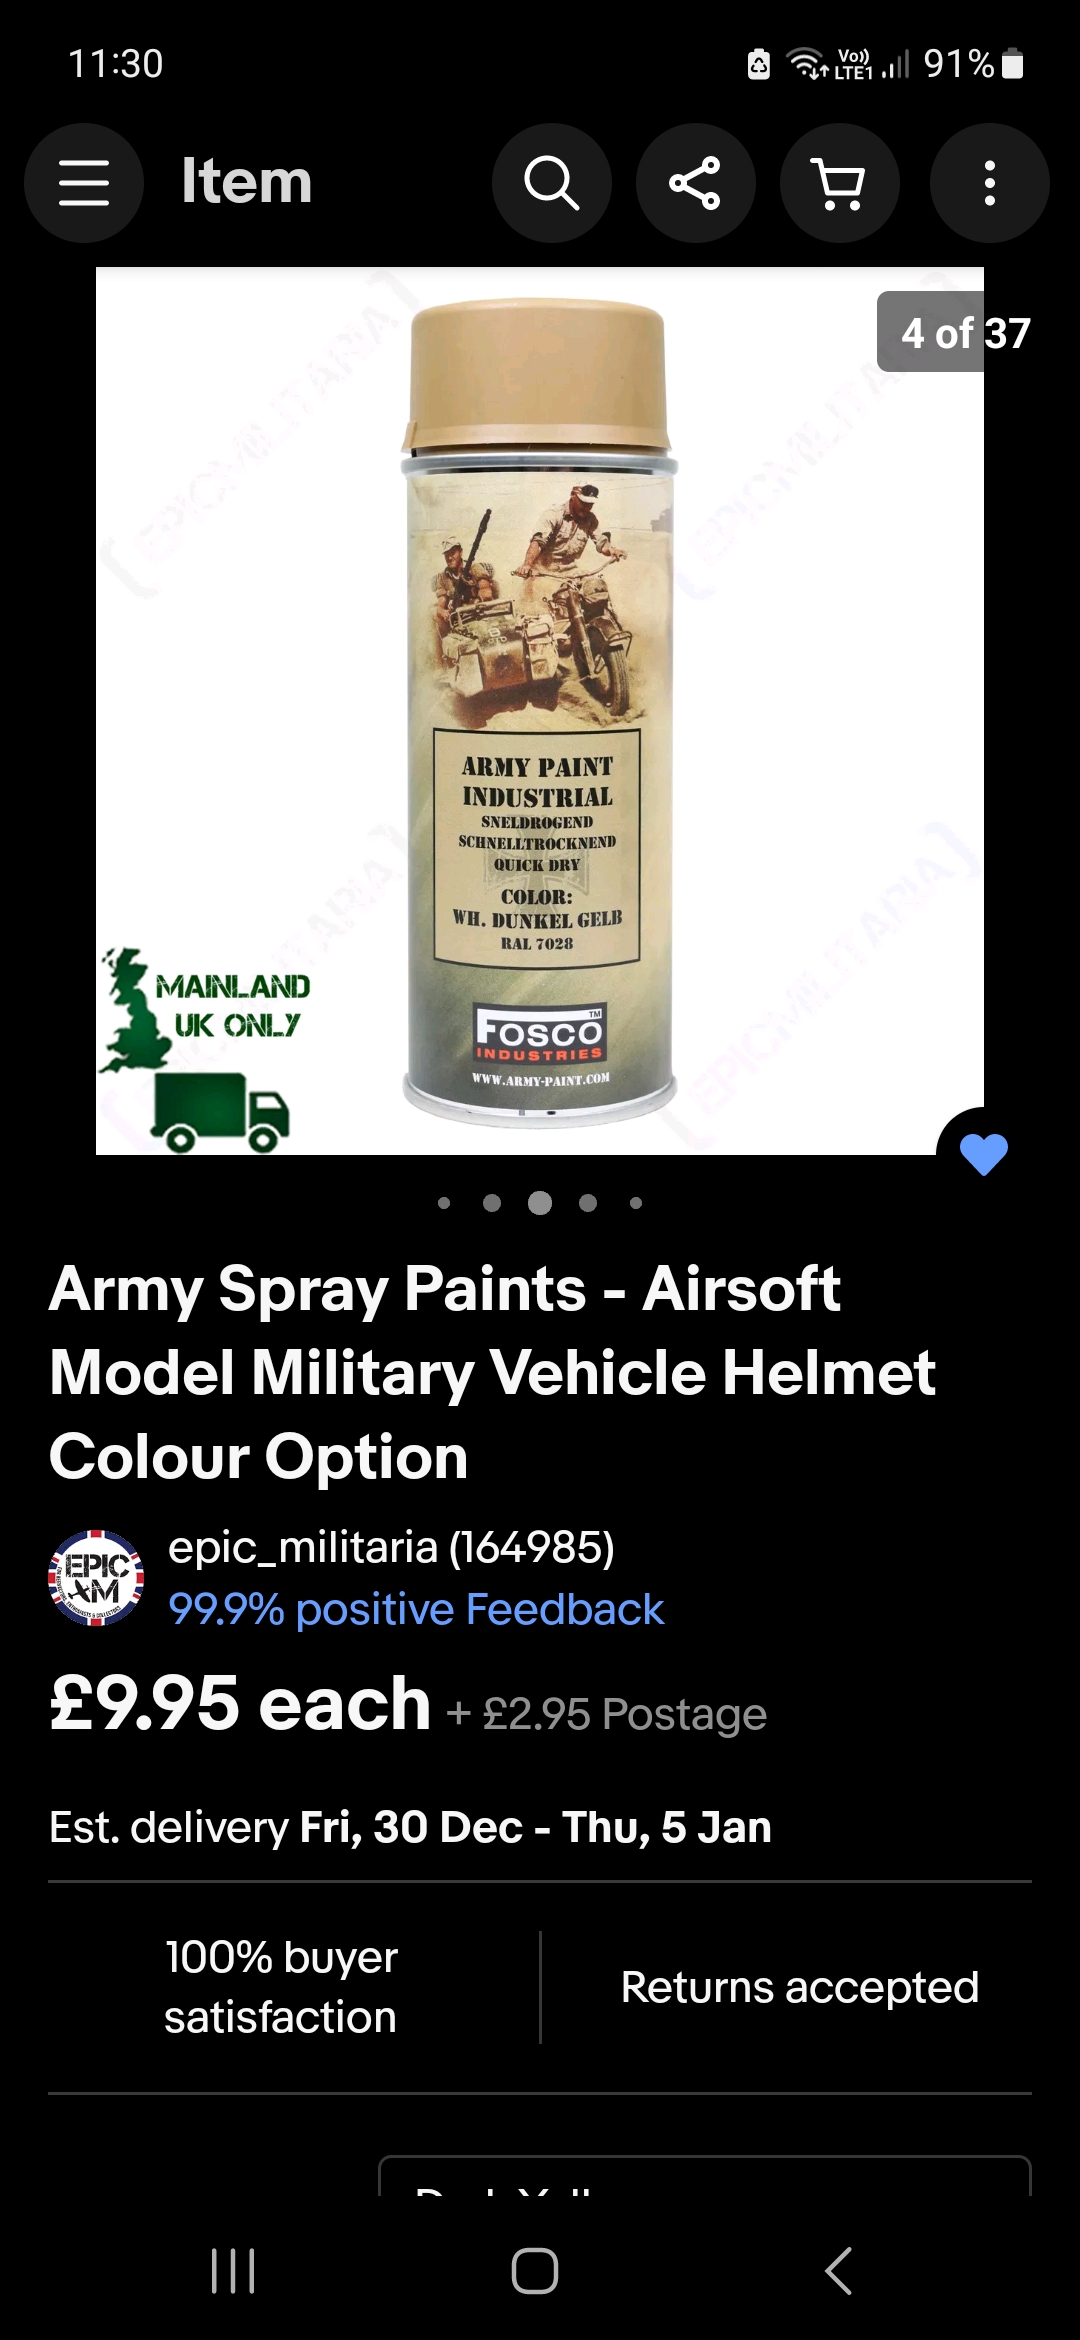
Task: Open the epic_militaria seller logo
Action: coord(96,1578)
